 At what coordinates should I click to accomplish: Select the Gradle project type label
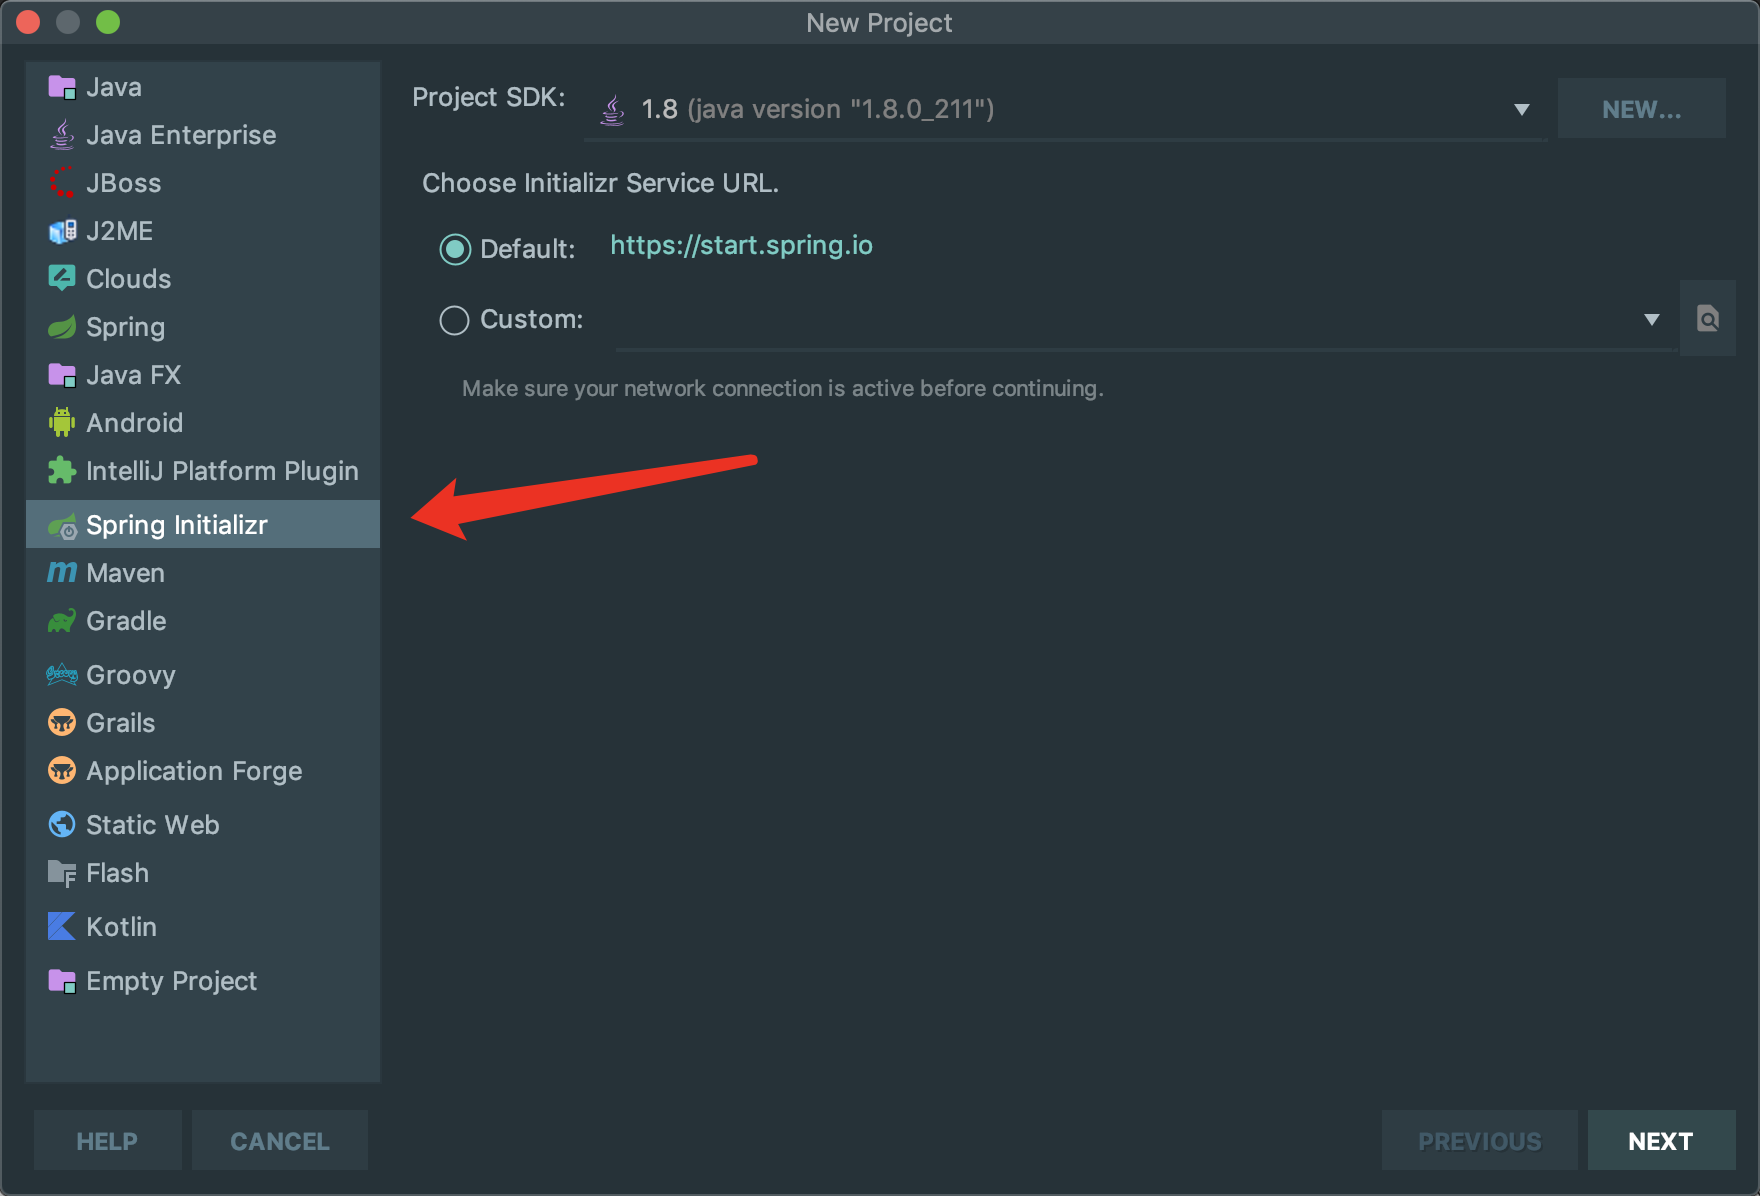point(126,621)
